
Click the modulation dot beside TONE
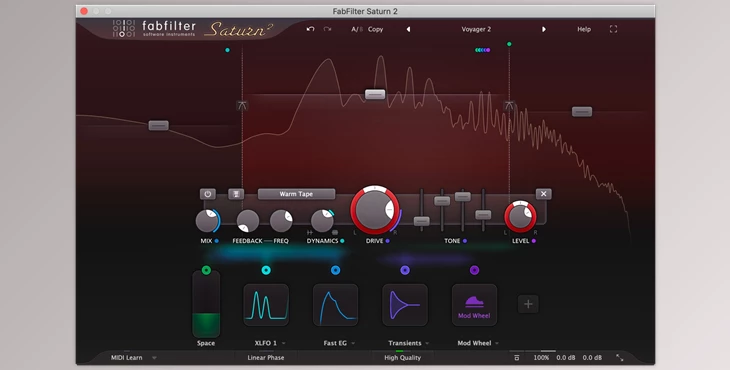click(465, 241)
